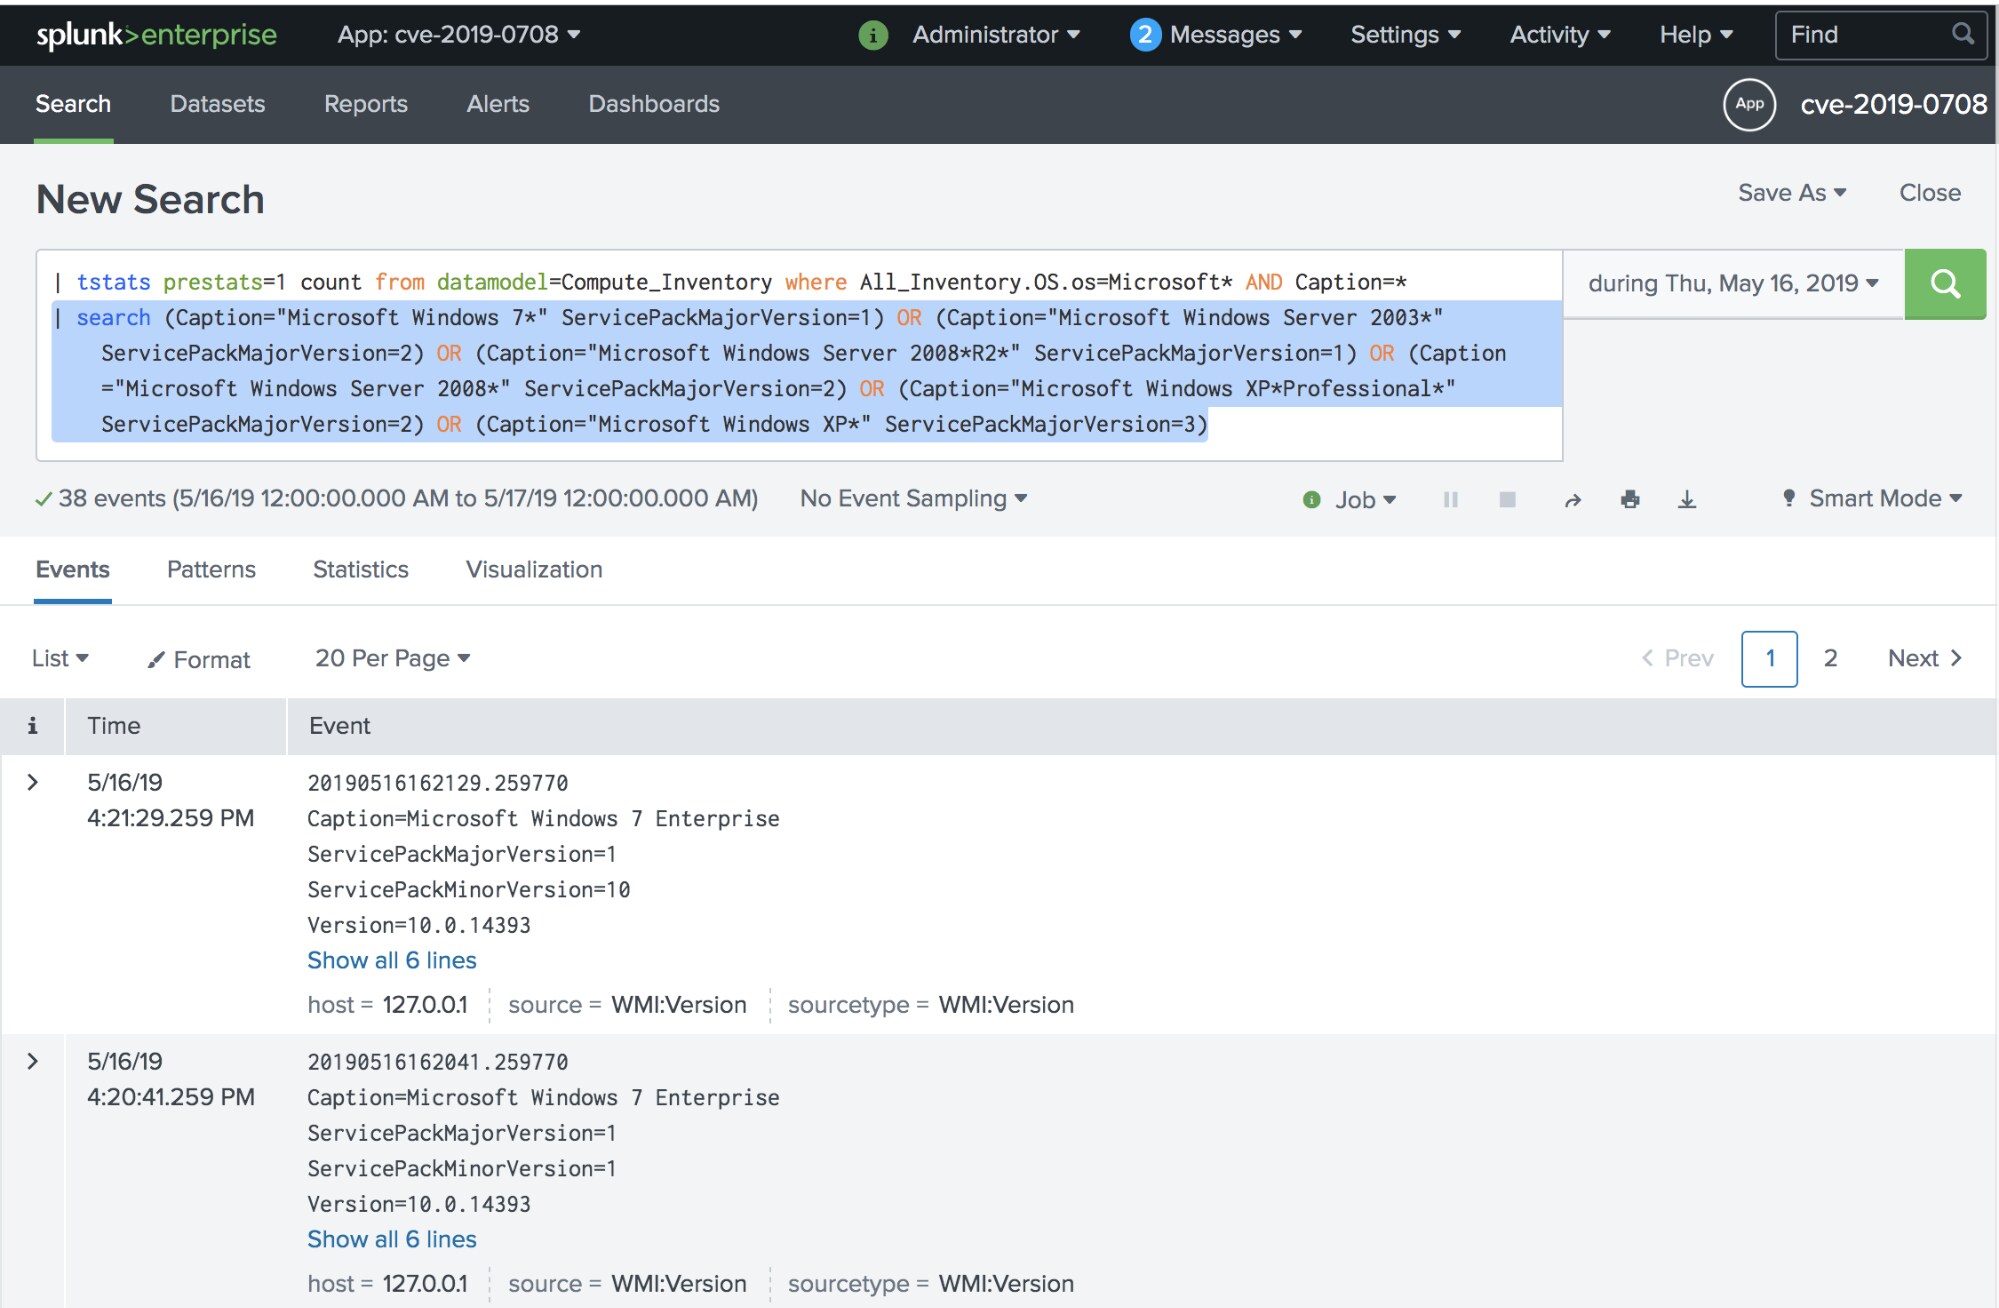Click host value 127.0.0.1 in the 4:21:29.259 PM event

425,1005
